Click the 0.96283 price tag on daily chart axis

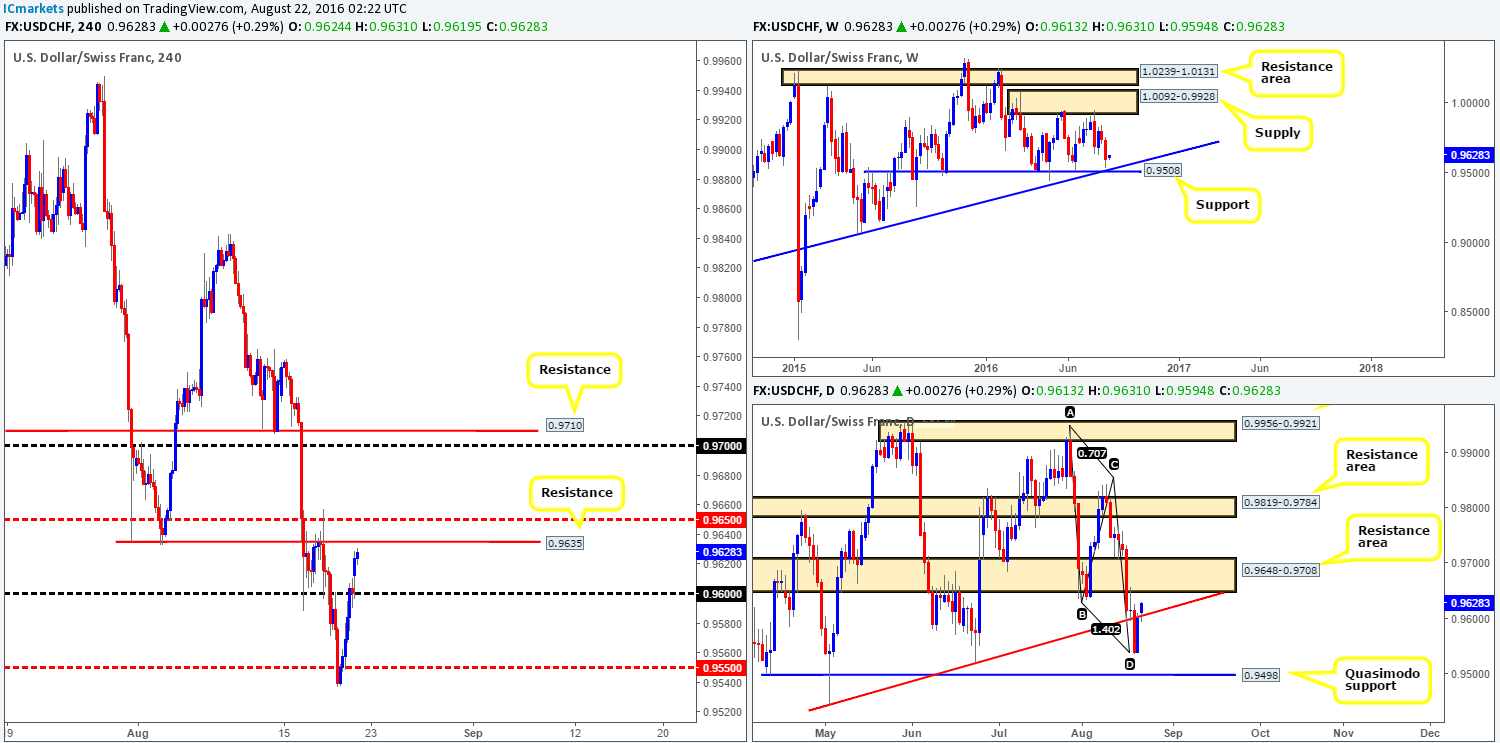tap(1471, 603)
